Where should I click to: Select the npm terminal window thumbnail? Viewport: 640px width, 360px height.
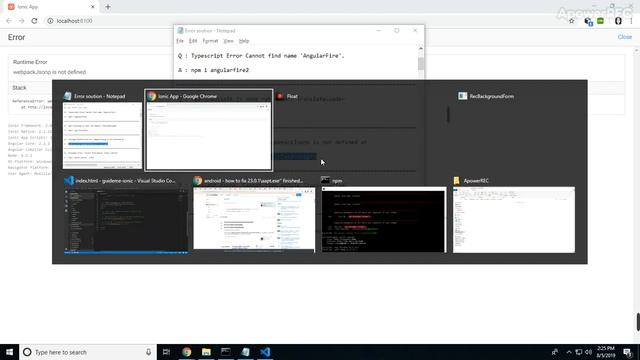(384, 220)
